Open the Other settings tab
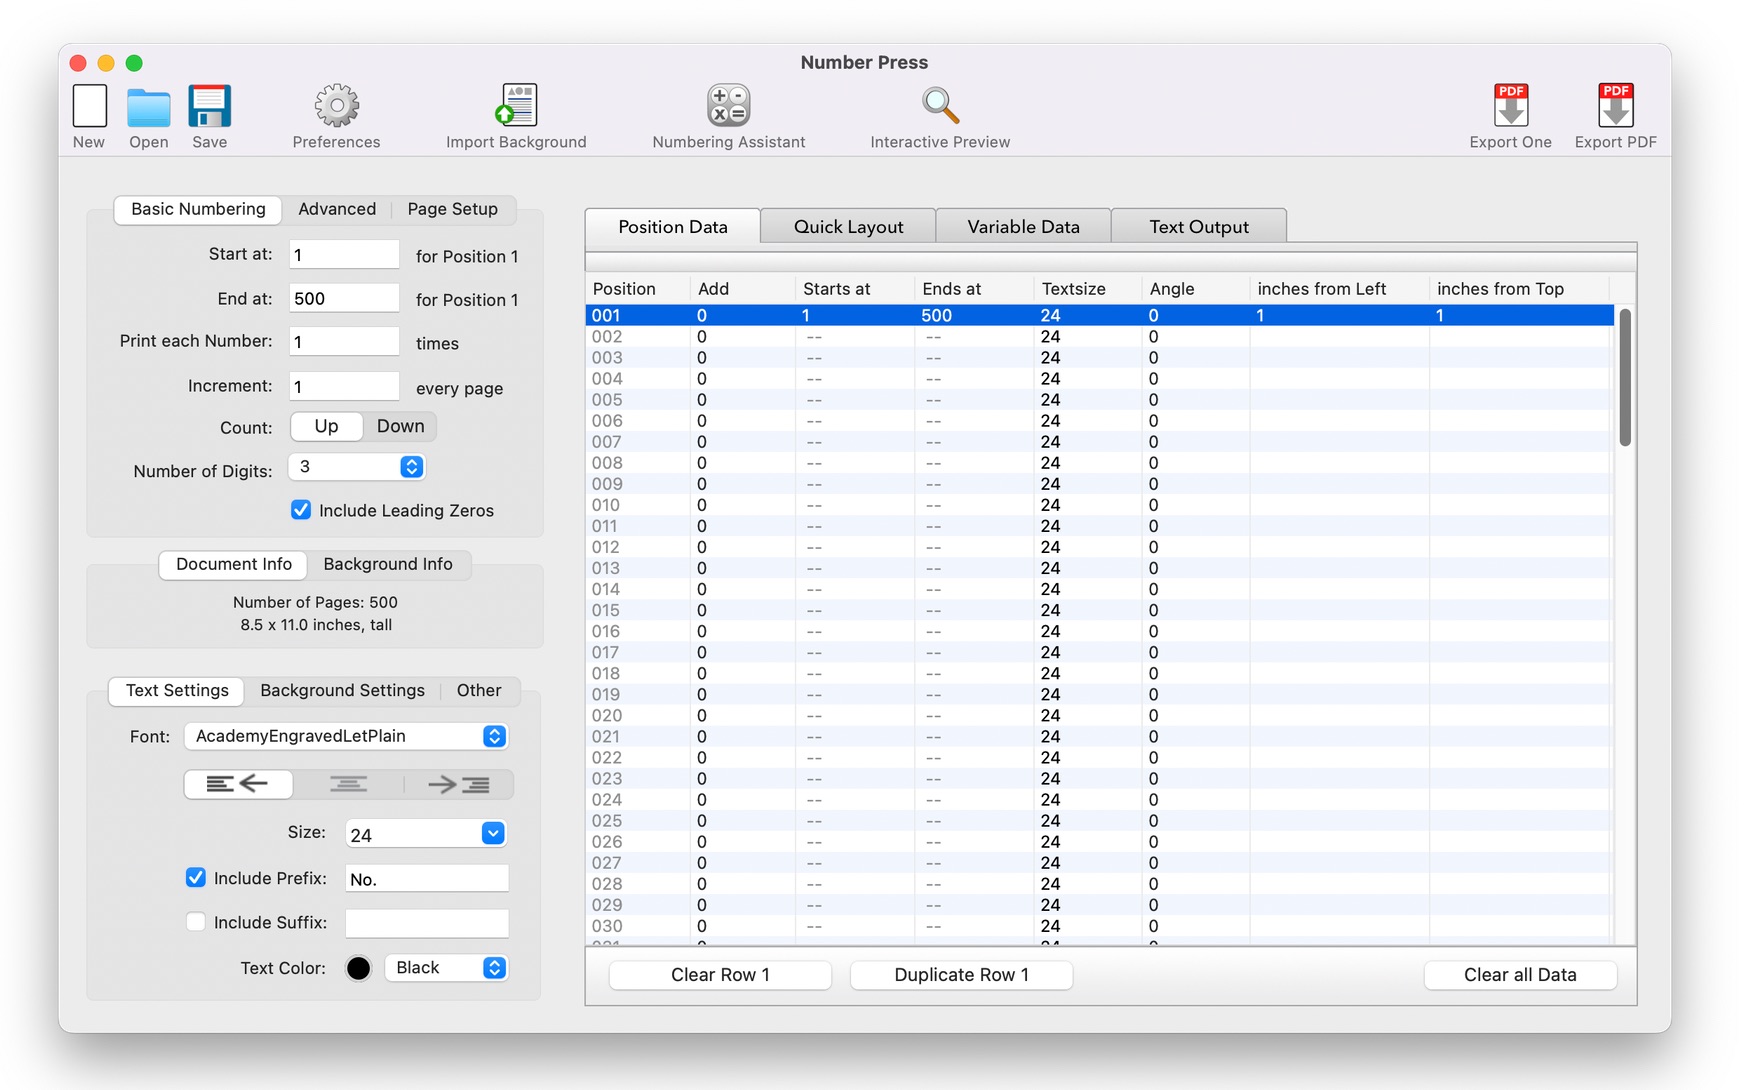Image resolution: width=1748 pixels, height=1090 pixels. (479, 690)
